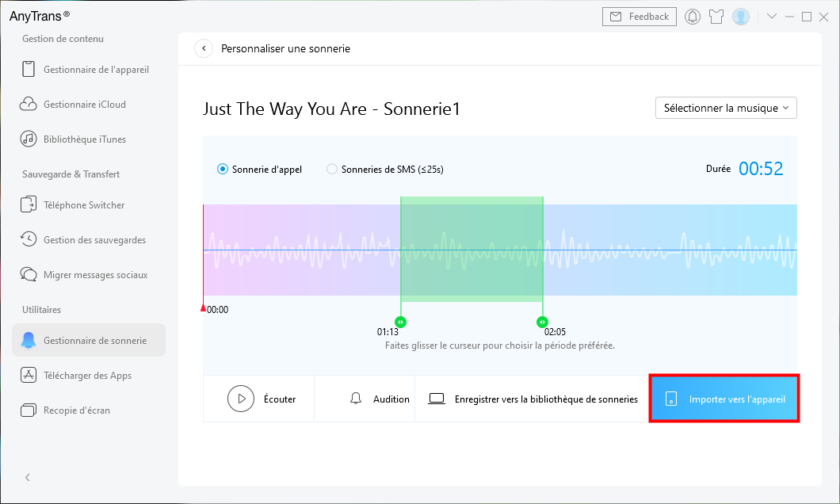Click the Feedback button
840x504 pixels.
639,17
